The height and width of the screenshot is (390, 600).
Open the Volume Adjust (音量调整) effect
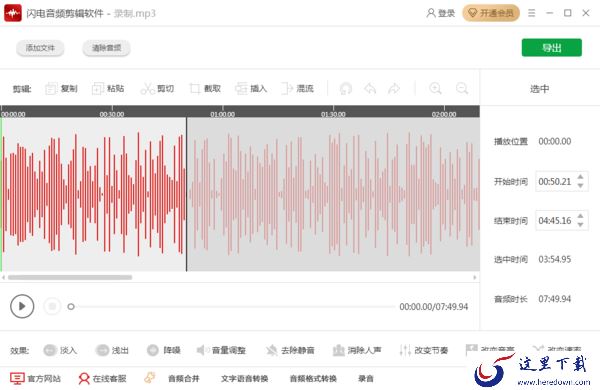click(221, 350)
